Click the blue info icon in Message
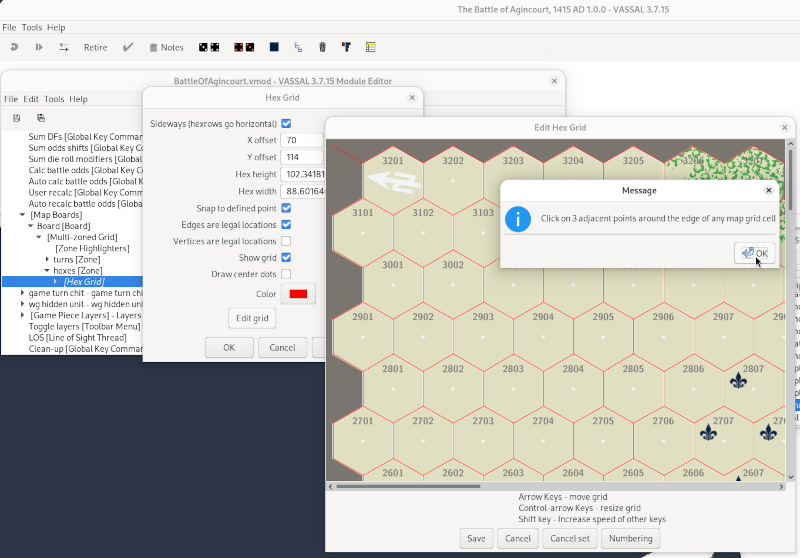This screenshot has height=558, width=800. 518,219
